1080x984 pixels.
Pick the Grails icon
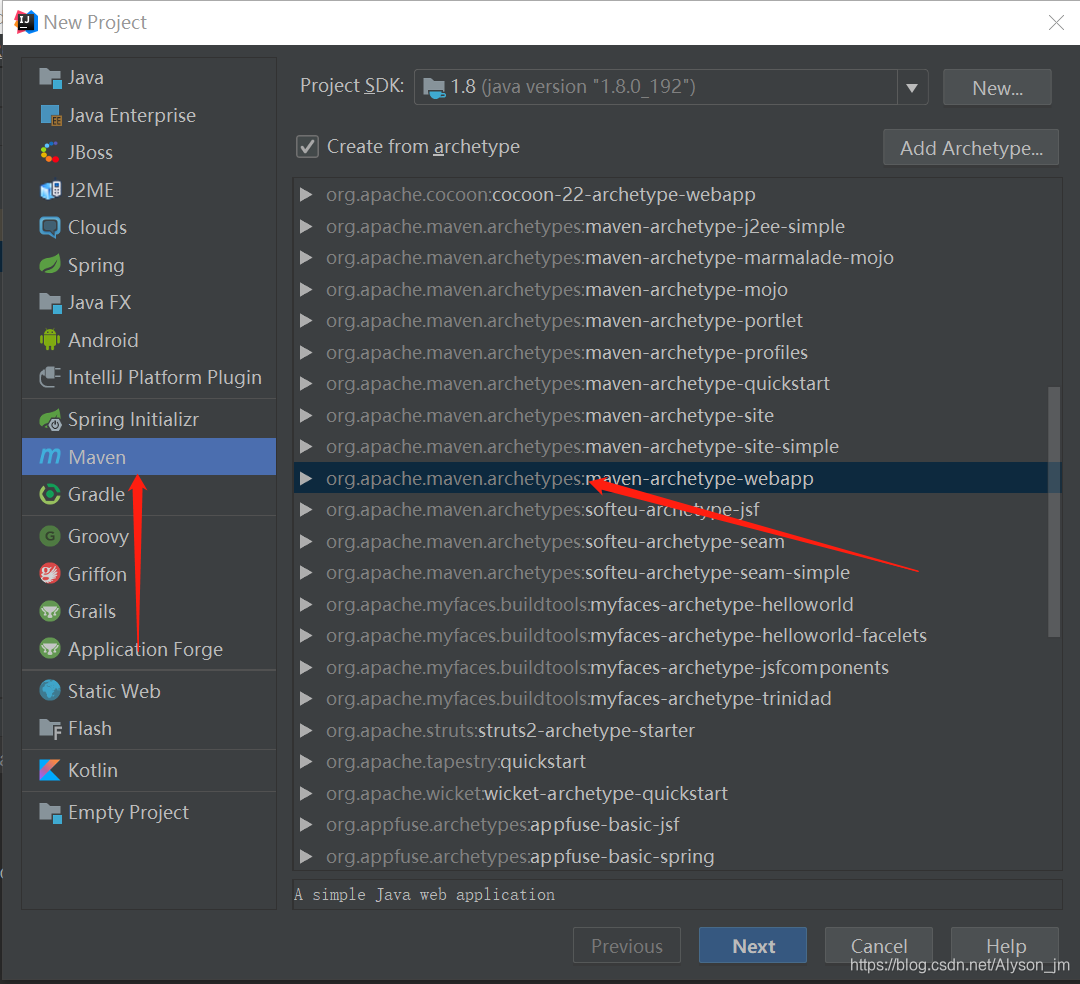point(50,611)
